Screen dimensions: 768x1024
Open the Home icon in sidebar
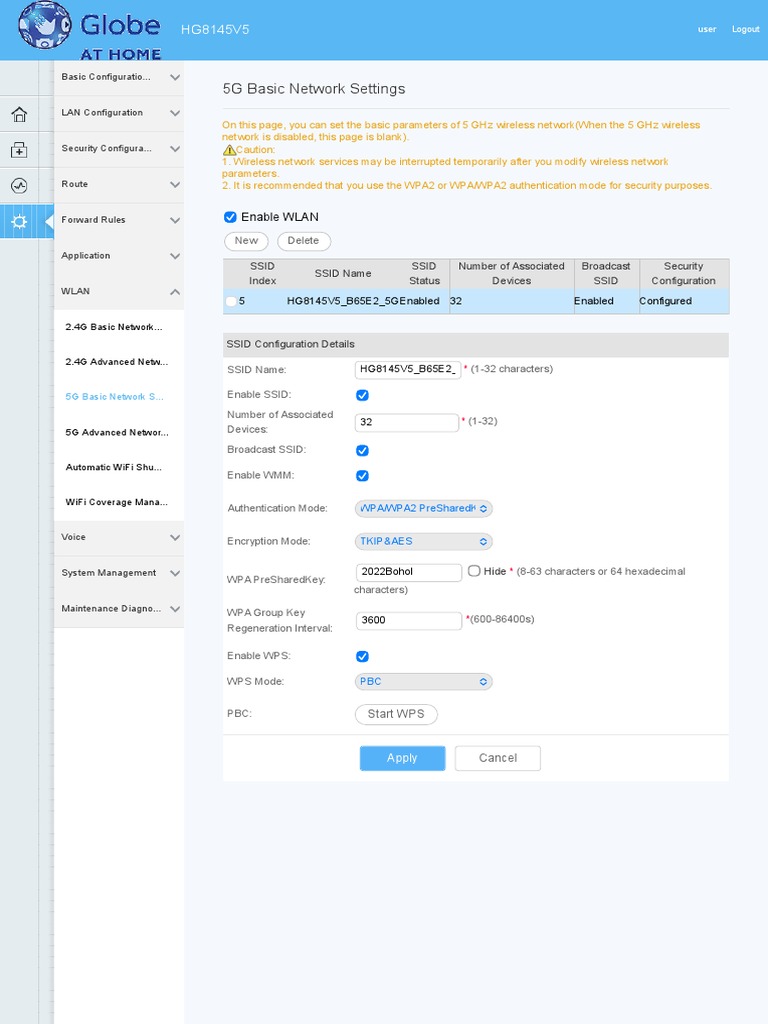click(x=19, y=114)
